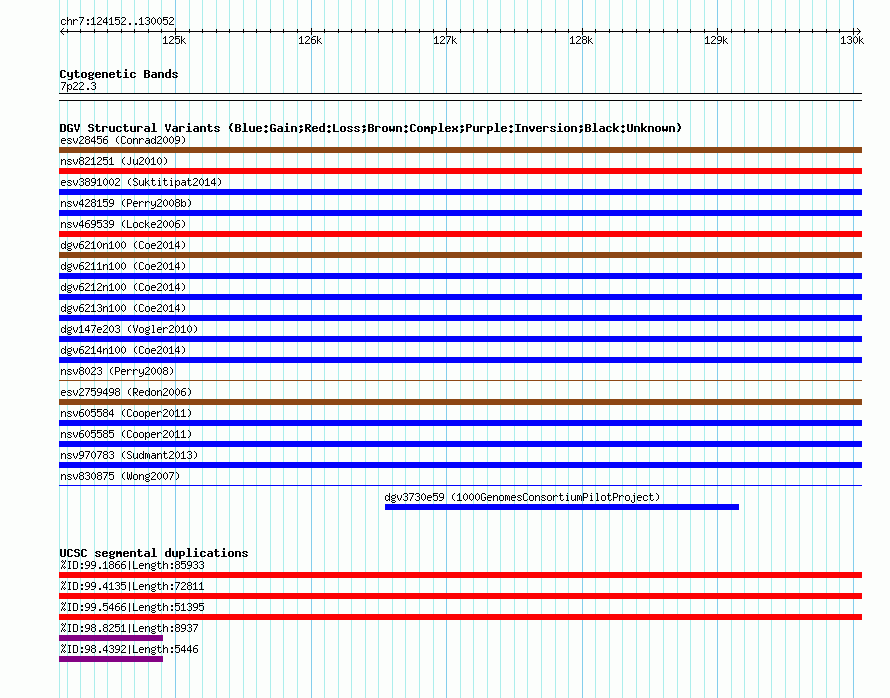Click the UCSC segmental duplications track title
890x698 pixels.
154,553
